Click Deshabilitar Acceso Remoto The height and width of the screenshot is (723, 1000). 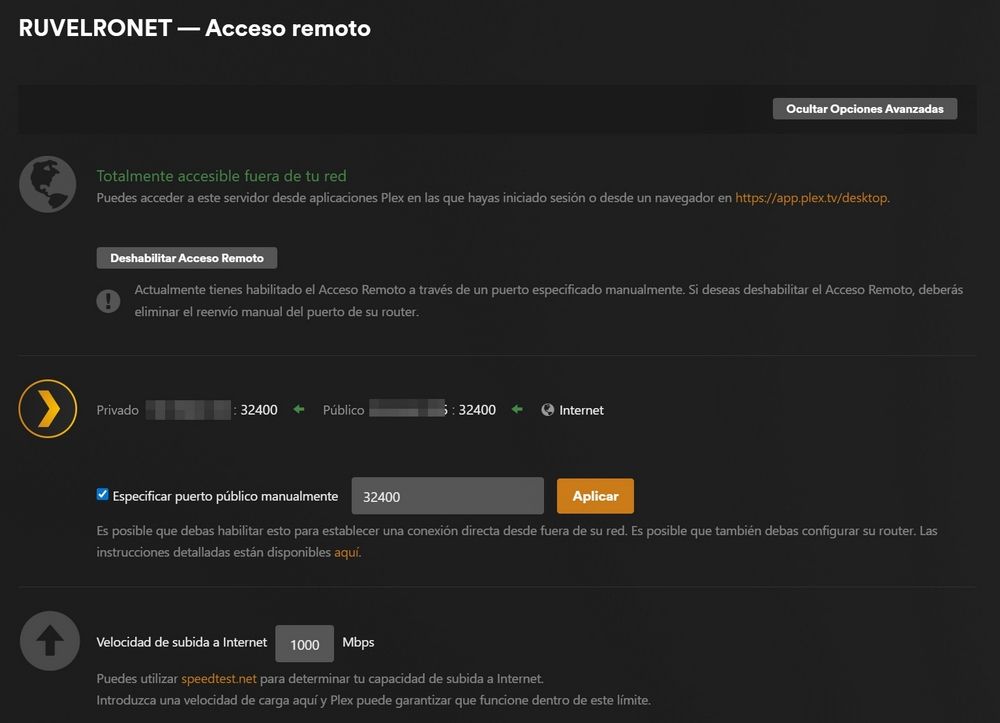click(186, 257)
